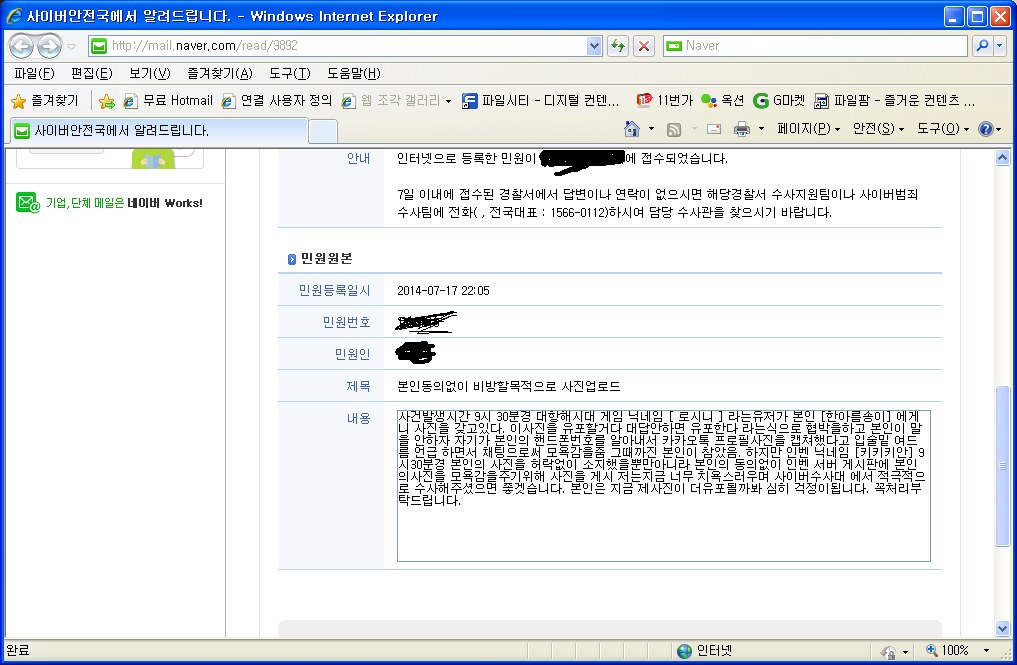Open the 파일(F) menu

(34, 74)
